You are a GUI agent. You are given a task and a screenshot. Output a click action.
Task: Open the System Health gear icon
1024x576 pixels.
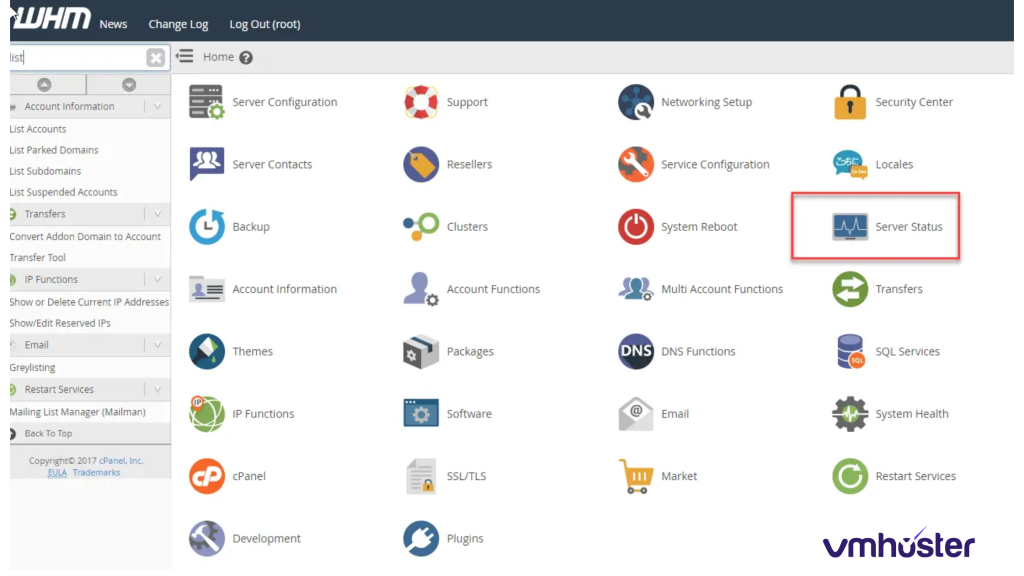point(849,413)
